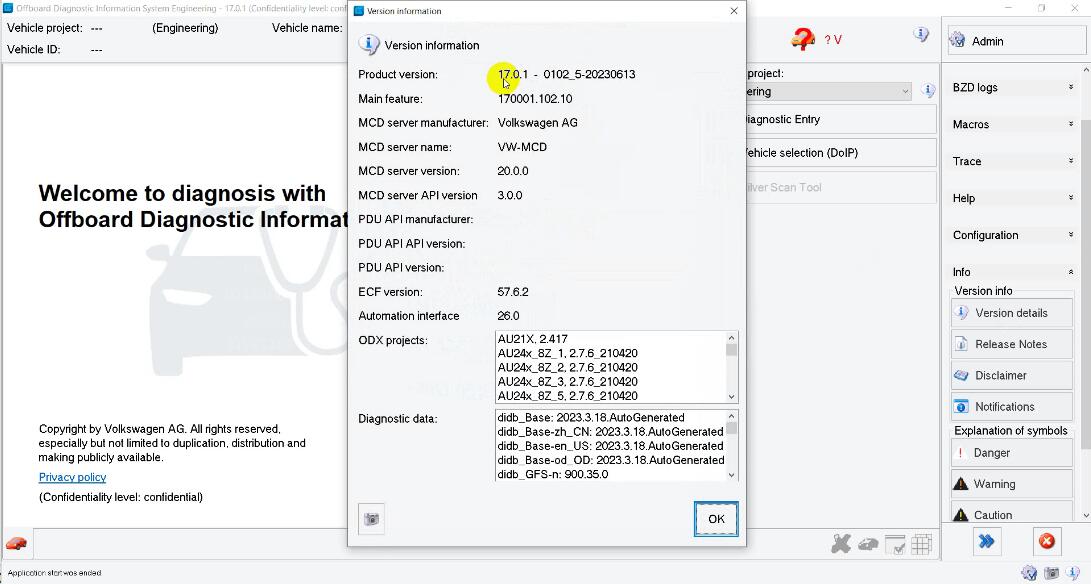
Task: Click the Release Notes document icon
Action: (x=962, y=344)
